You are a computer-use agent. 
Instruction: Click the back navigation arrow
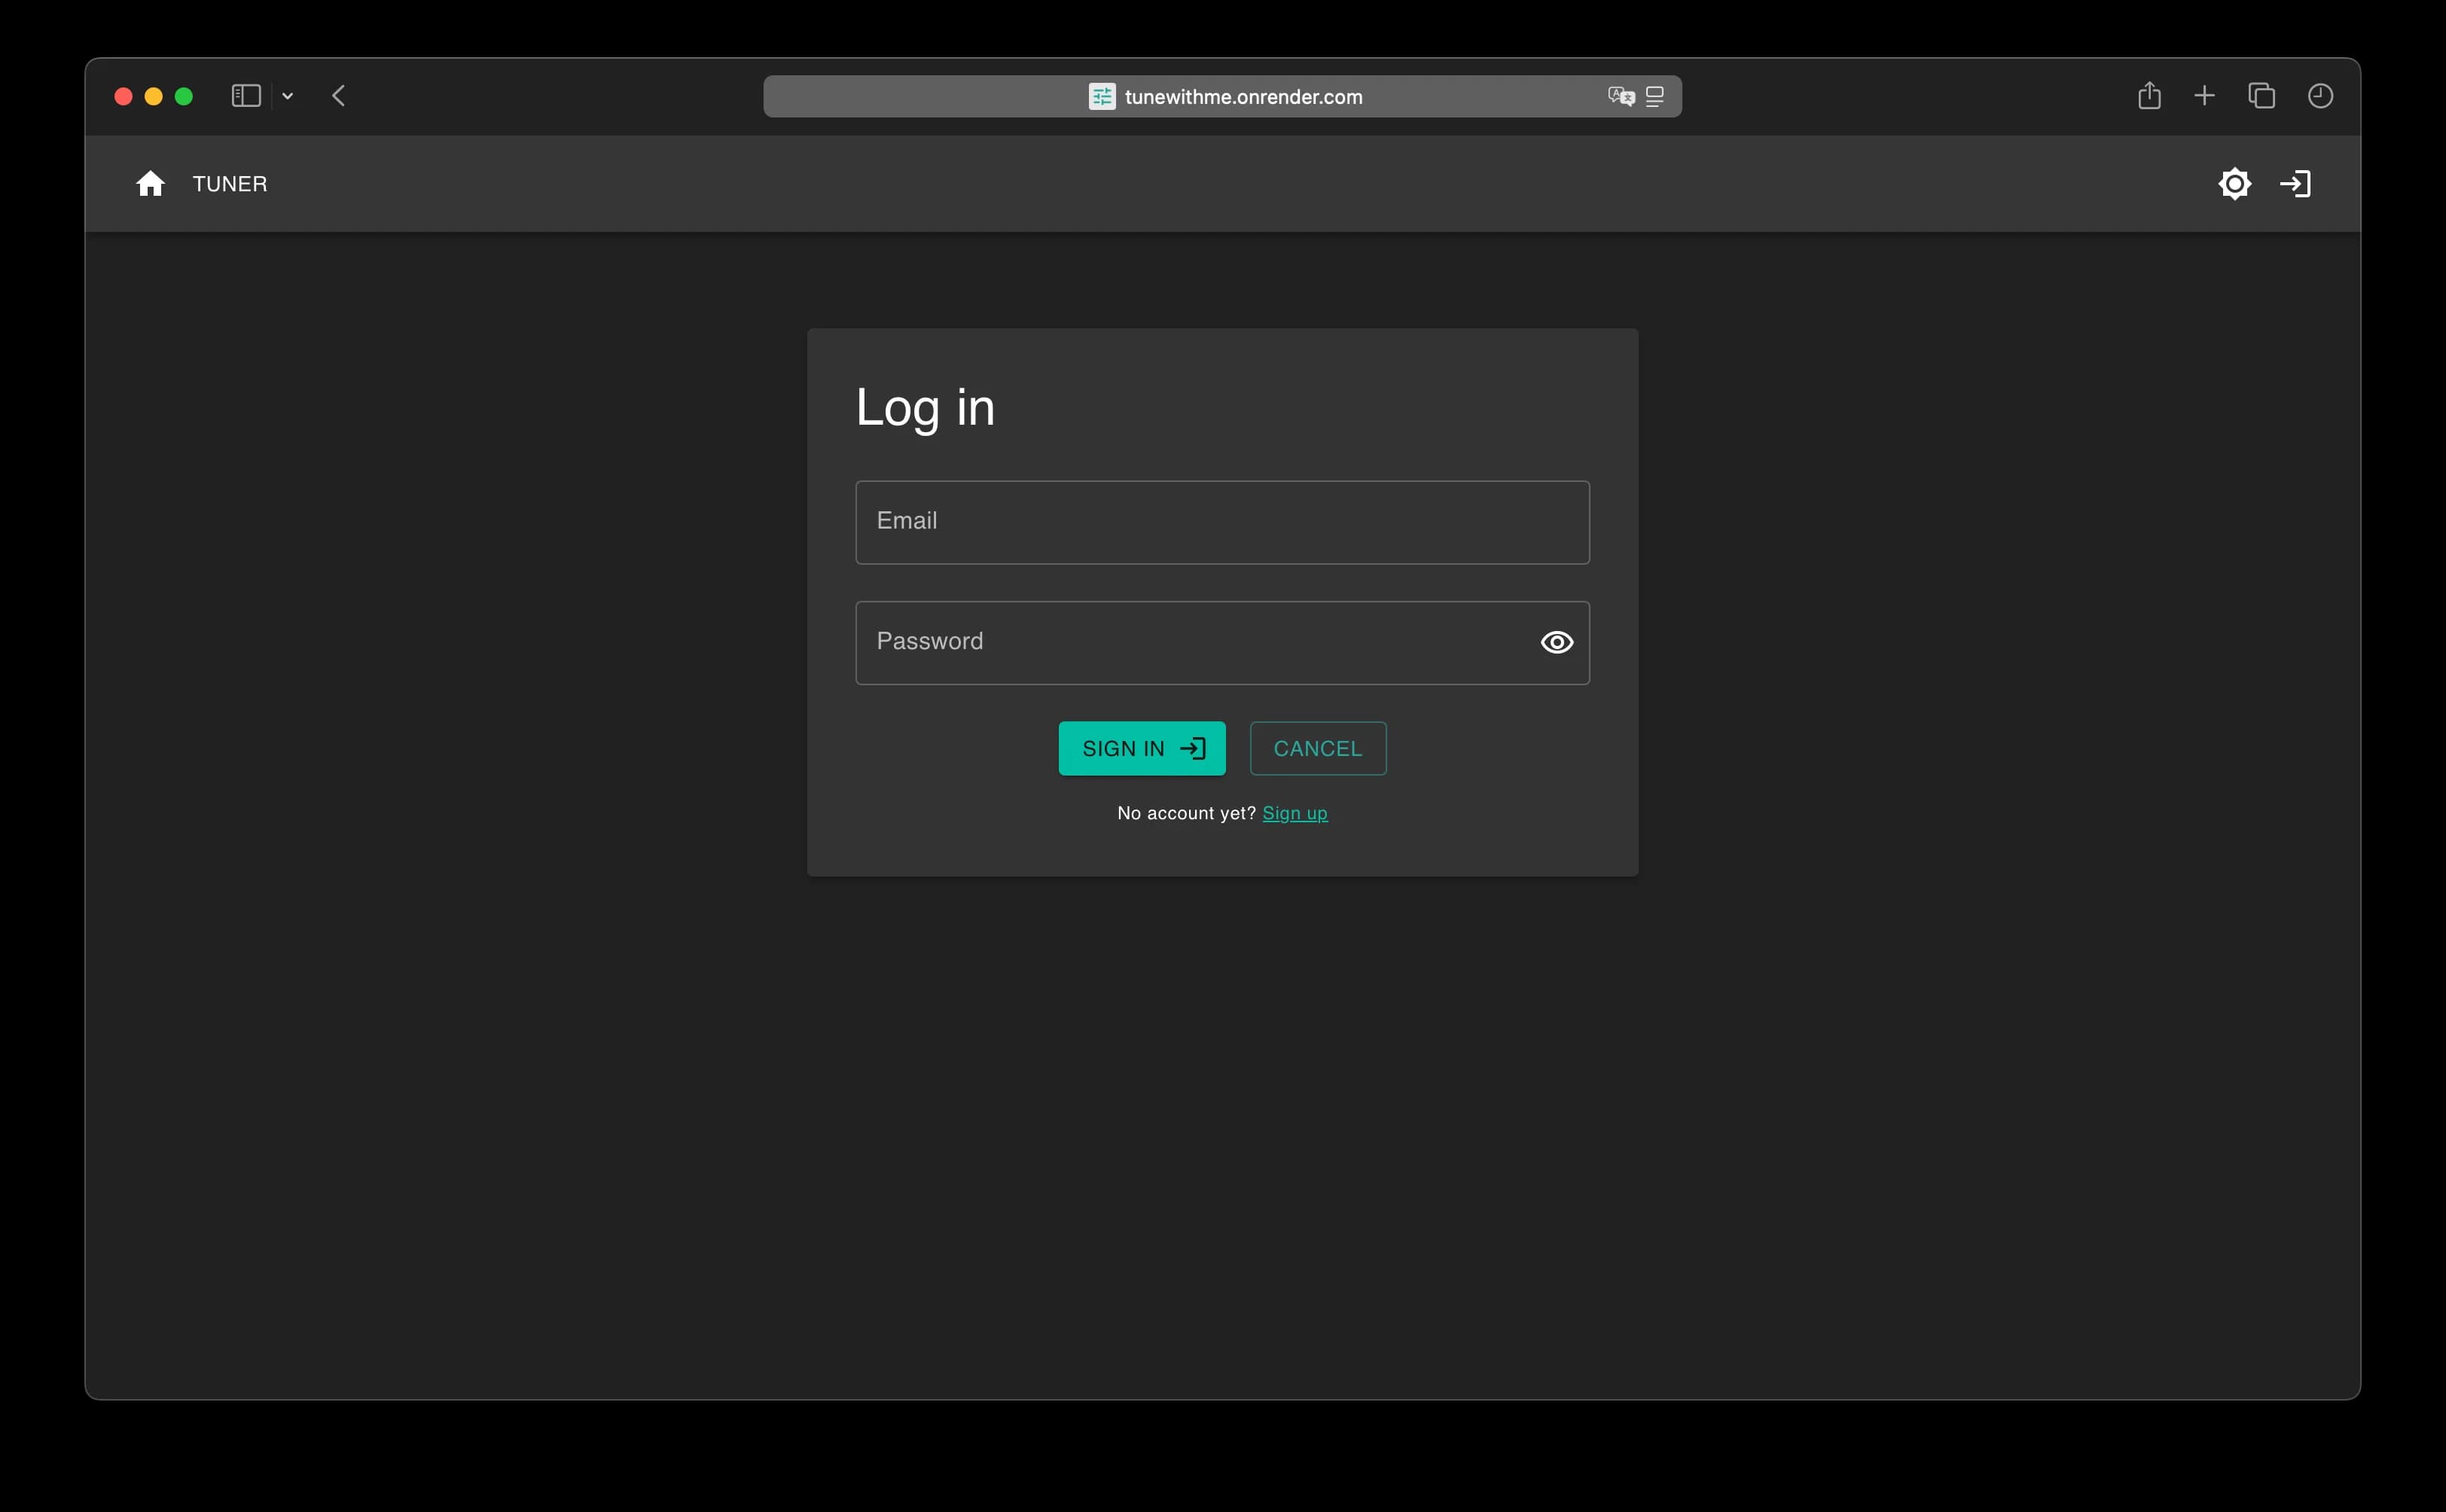(x=340, y=95)
